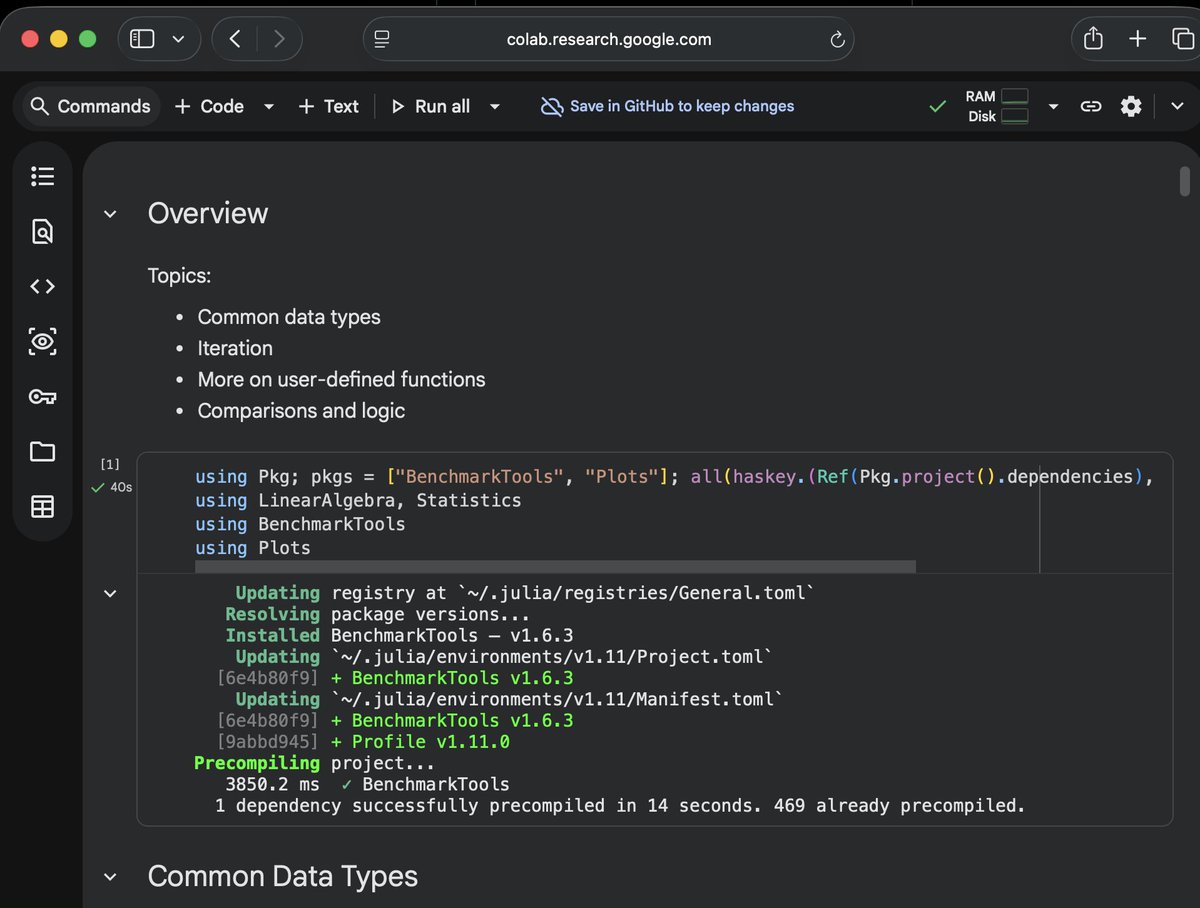Reload the page with the refresh icon
Screen dimensions: 1200x908
pyautogui.click(x=837, y=40)
